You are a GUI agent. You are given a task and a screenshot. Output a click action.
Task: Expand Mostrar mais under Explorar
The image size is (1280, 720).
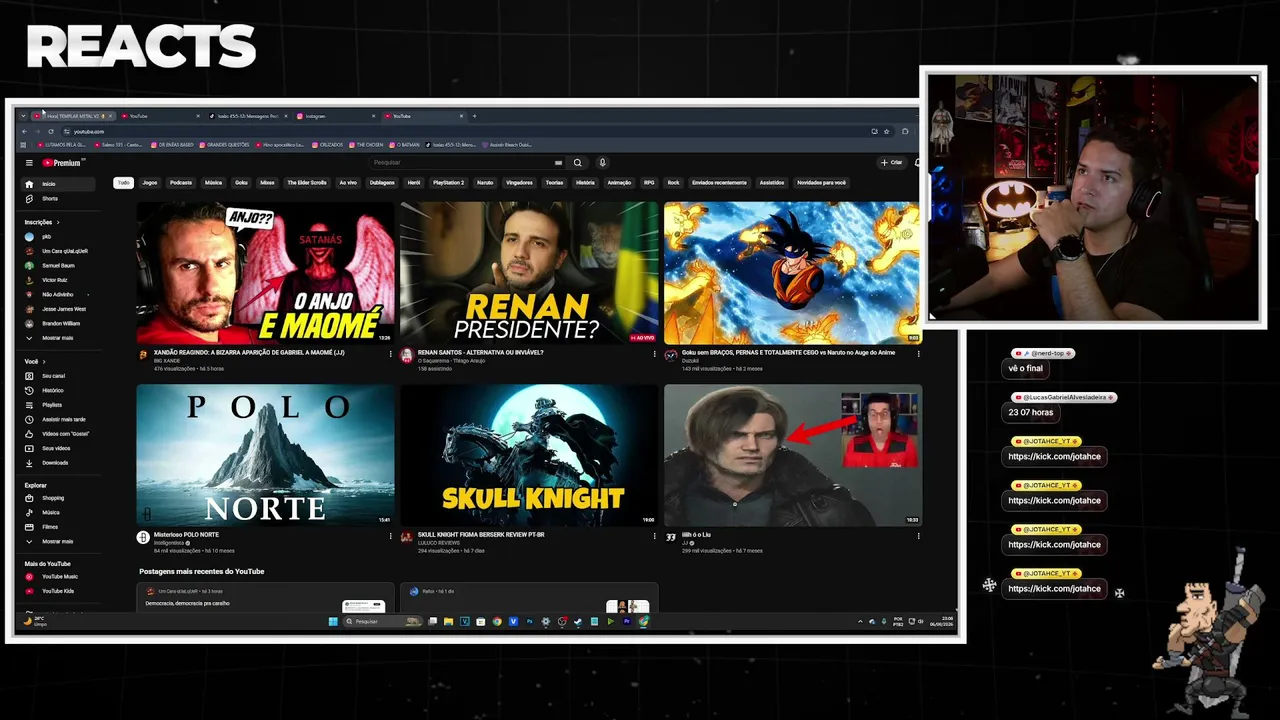click(60, 541)
